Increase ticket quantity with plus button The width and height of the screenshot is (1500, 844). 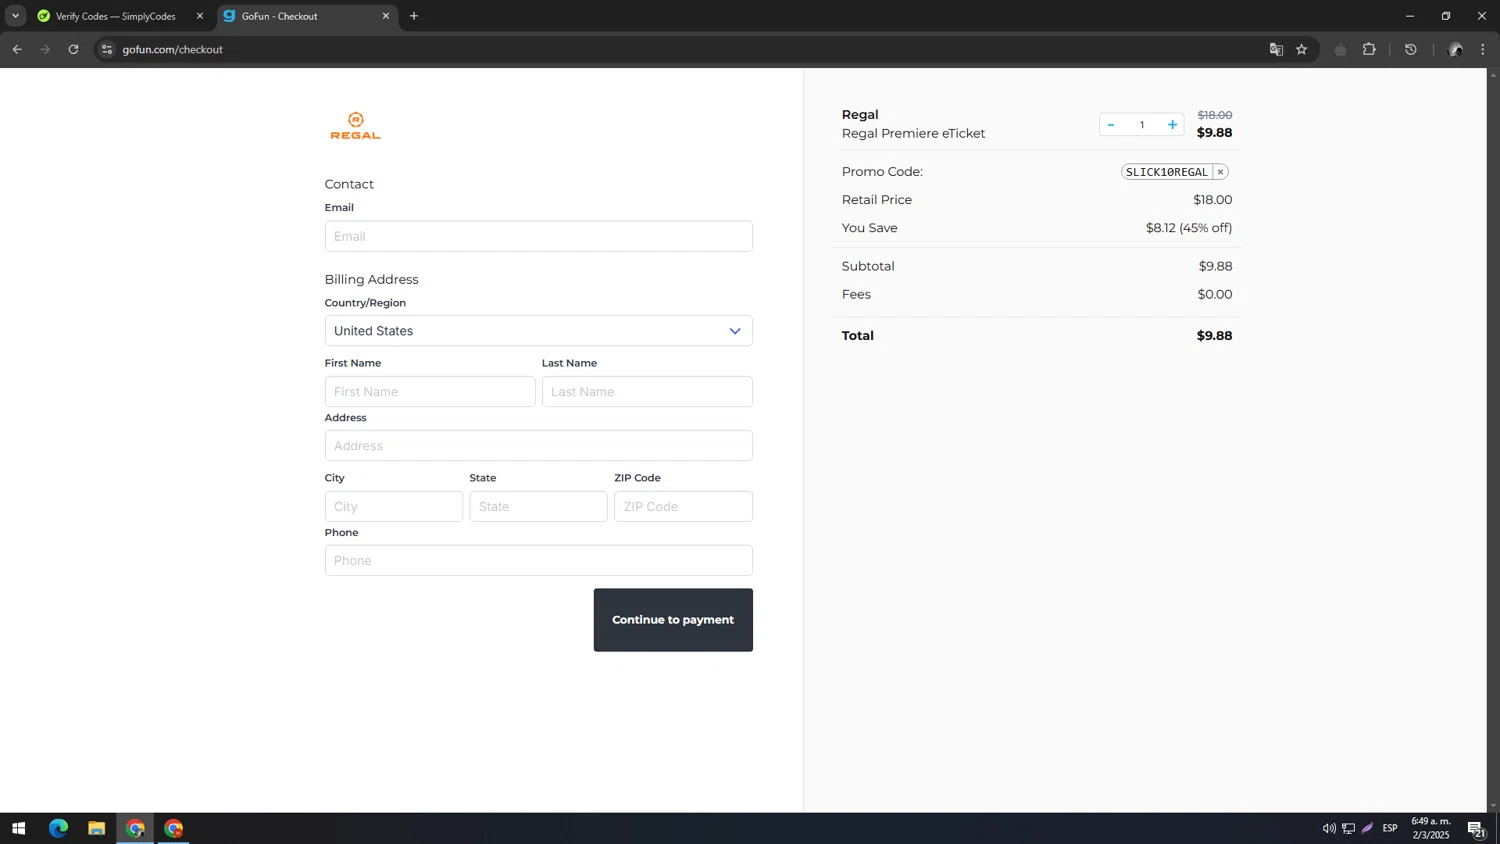1172,125
